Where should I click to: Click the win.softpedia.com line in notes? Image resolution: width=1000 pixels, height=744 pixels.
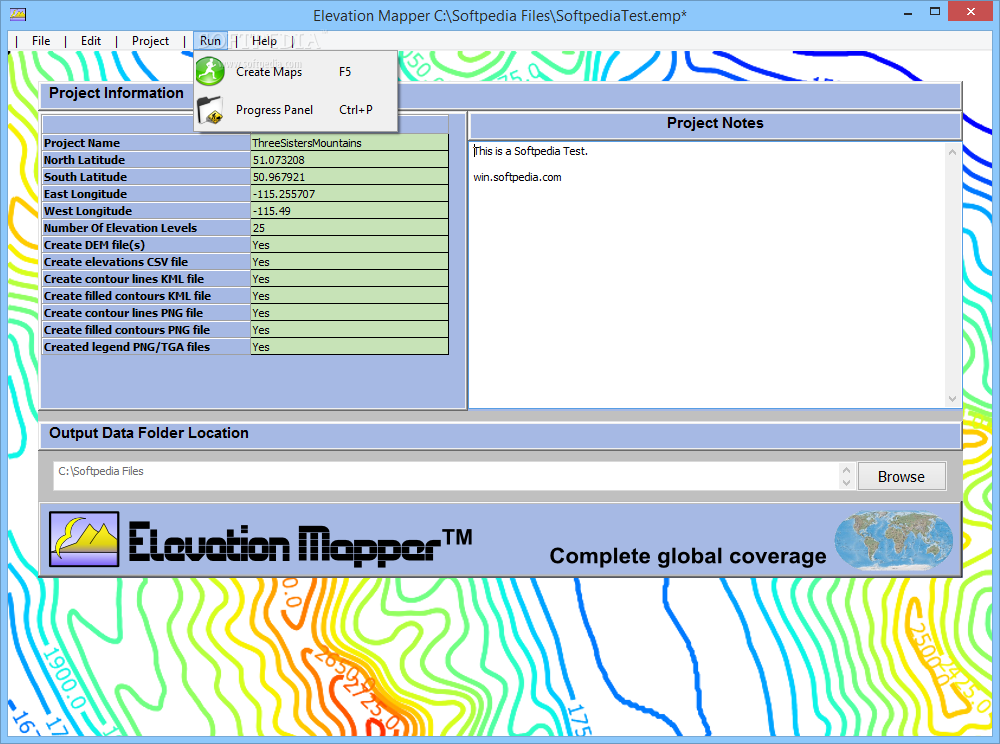coord(517,177)
